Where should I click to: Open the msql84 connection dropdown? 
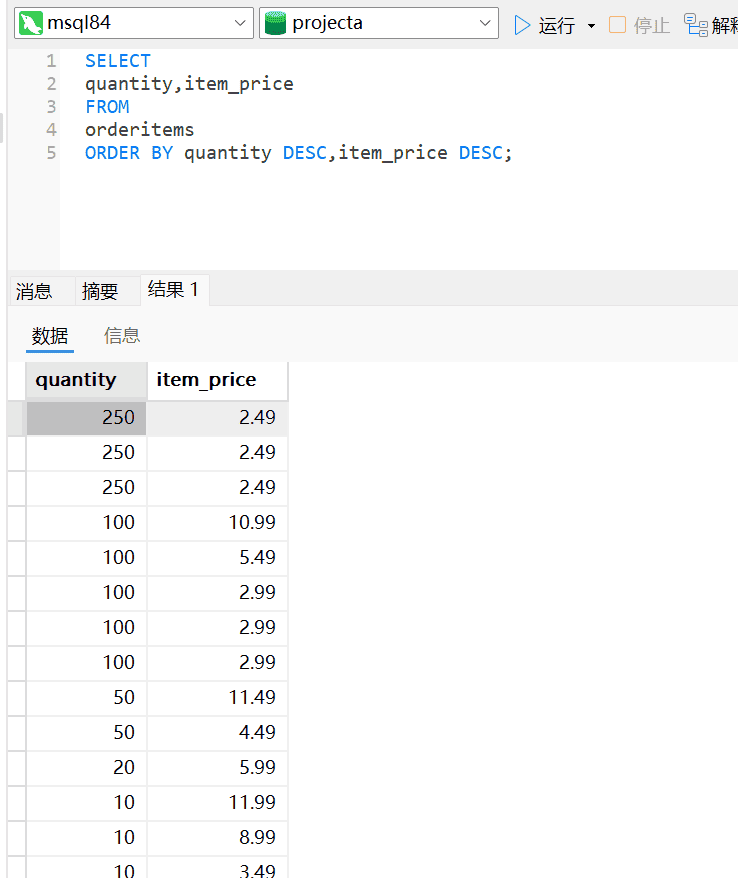pyautogui.click(x=241, y=24)
